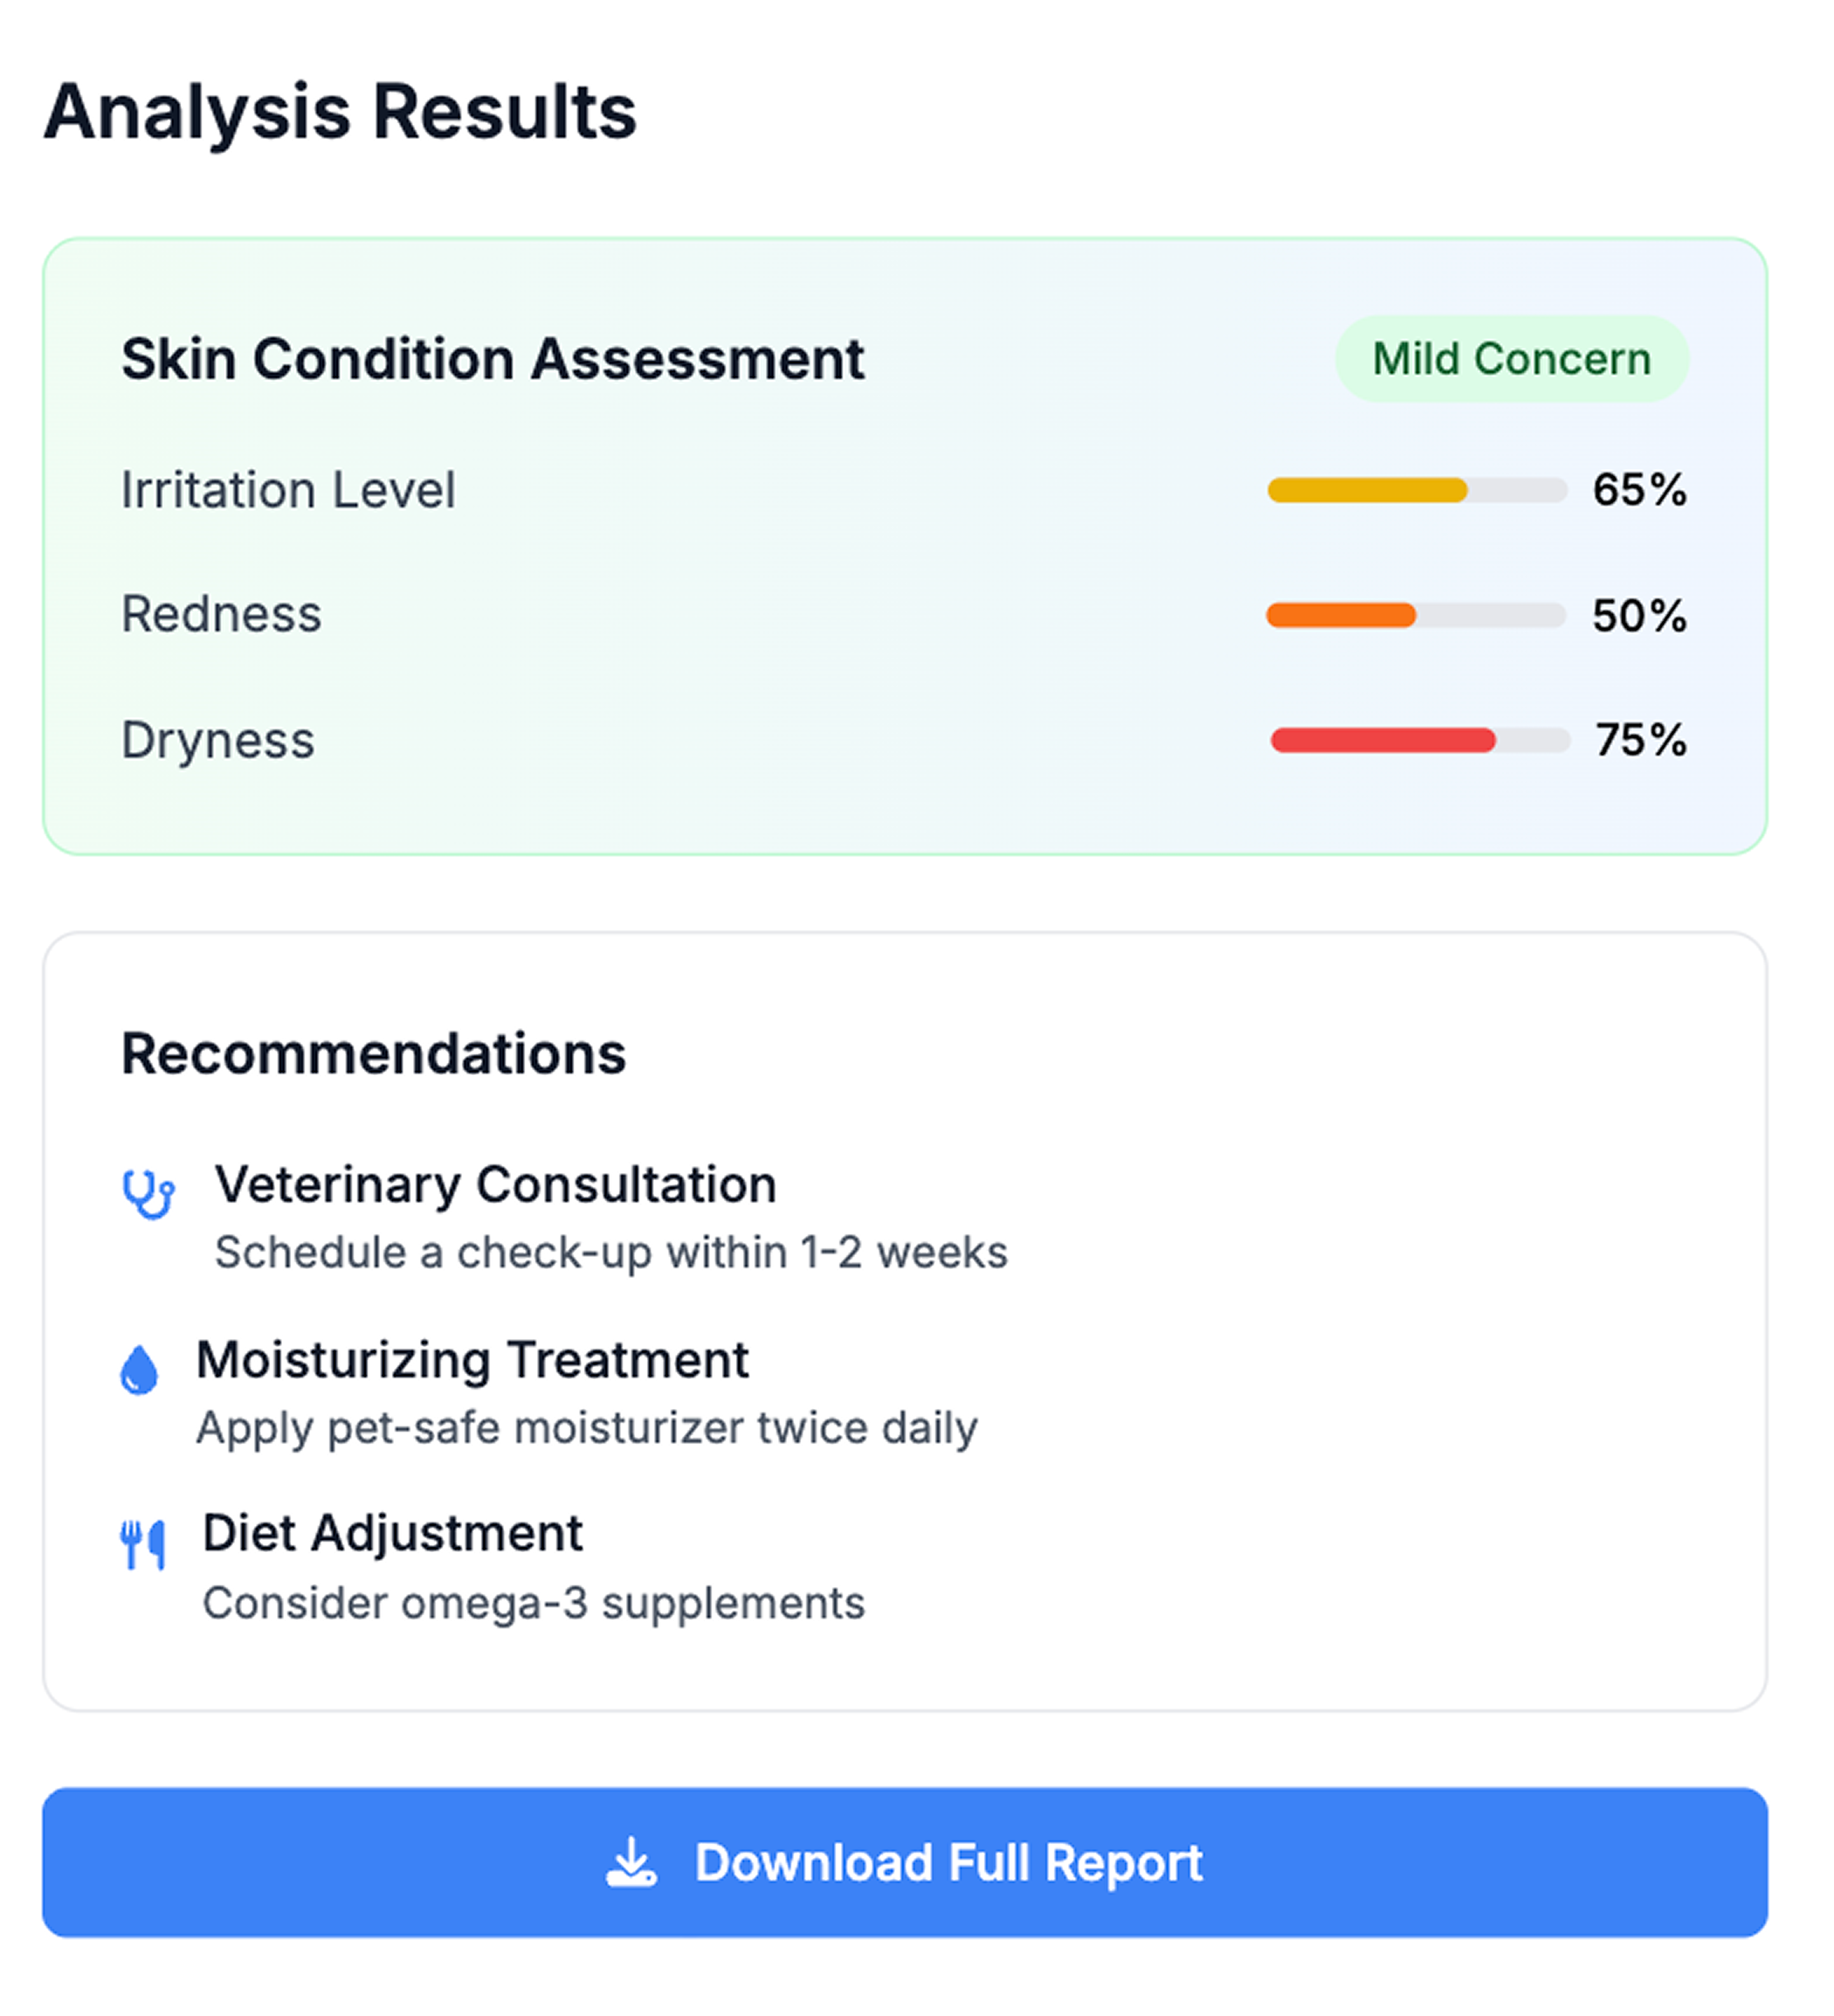Click the fork and knife diet icon
The width and height of the screenshot is (1834, 2016).
(x=142, y=1544)
